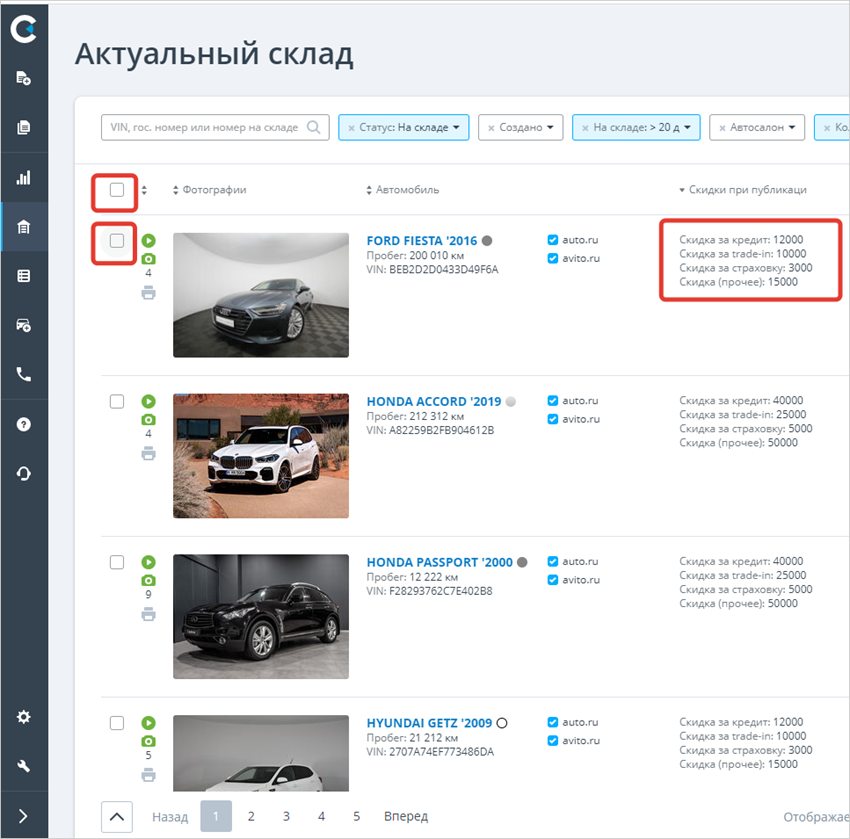Click green play icon for Ford Fiesta
This screenshot has width=850, height=839.
(149, 240)
